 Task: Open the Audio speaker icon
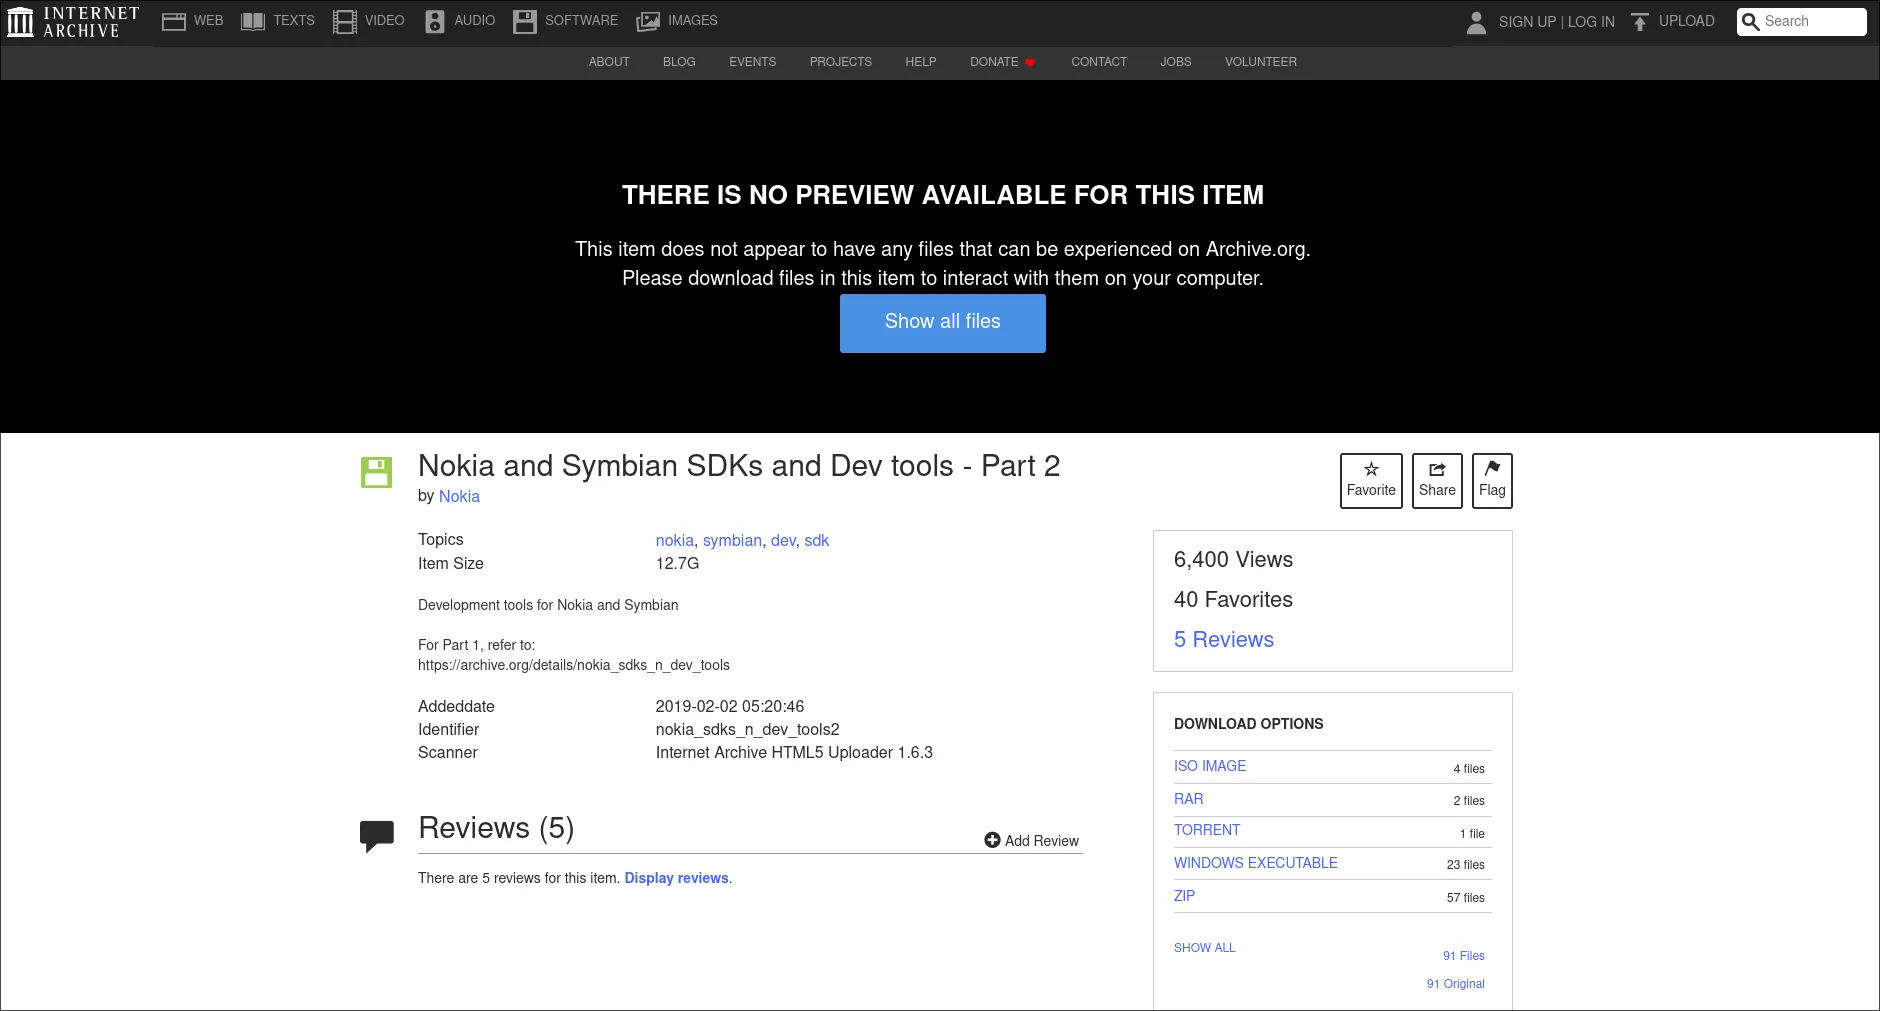tap(435, 21)
